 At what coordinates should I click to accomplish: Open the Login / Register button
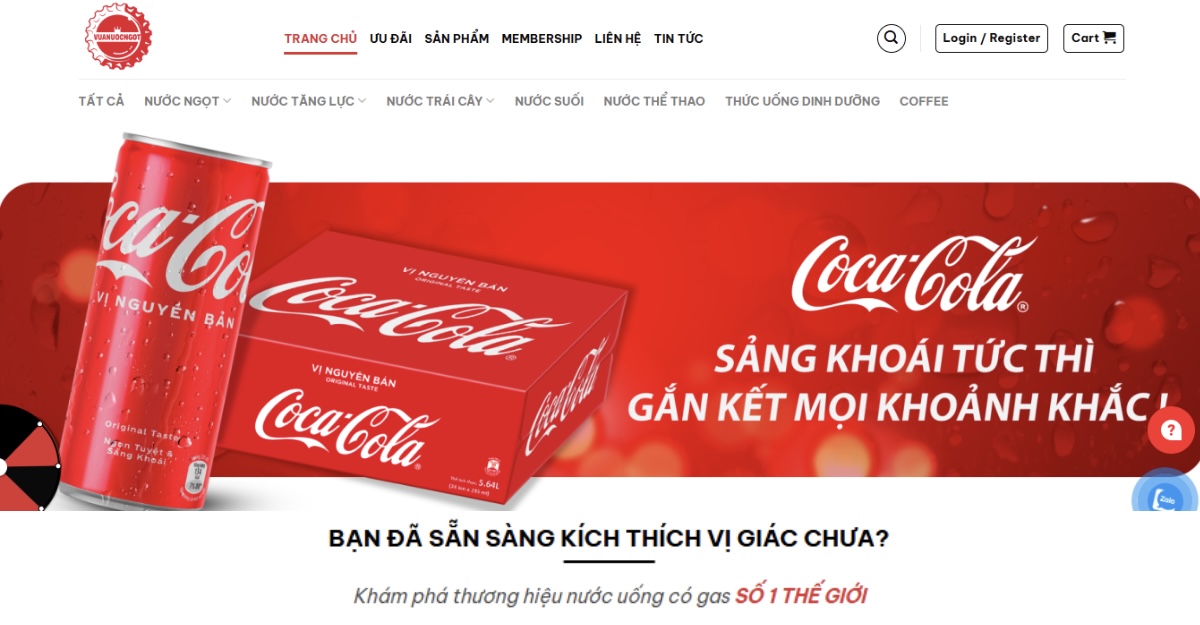pyautogui.click(x=991, y=38)
